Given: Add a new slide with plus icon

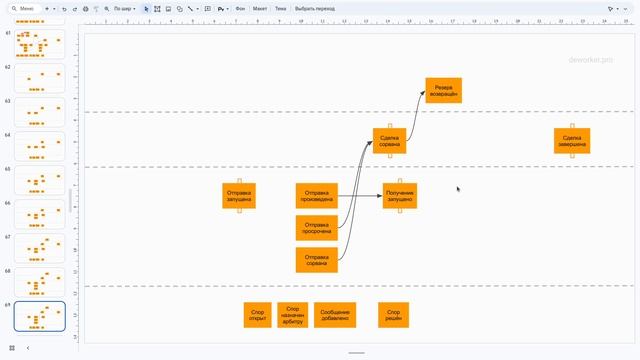Looking at the screenshot, I should (x=47, y=9).
